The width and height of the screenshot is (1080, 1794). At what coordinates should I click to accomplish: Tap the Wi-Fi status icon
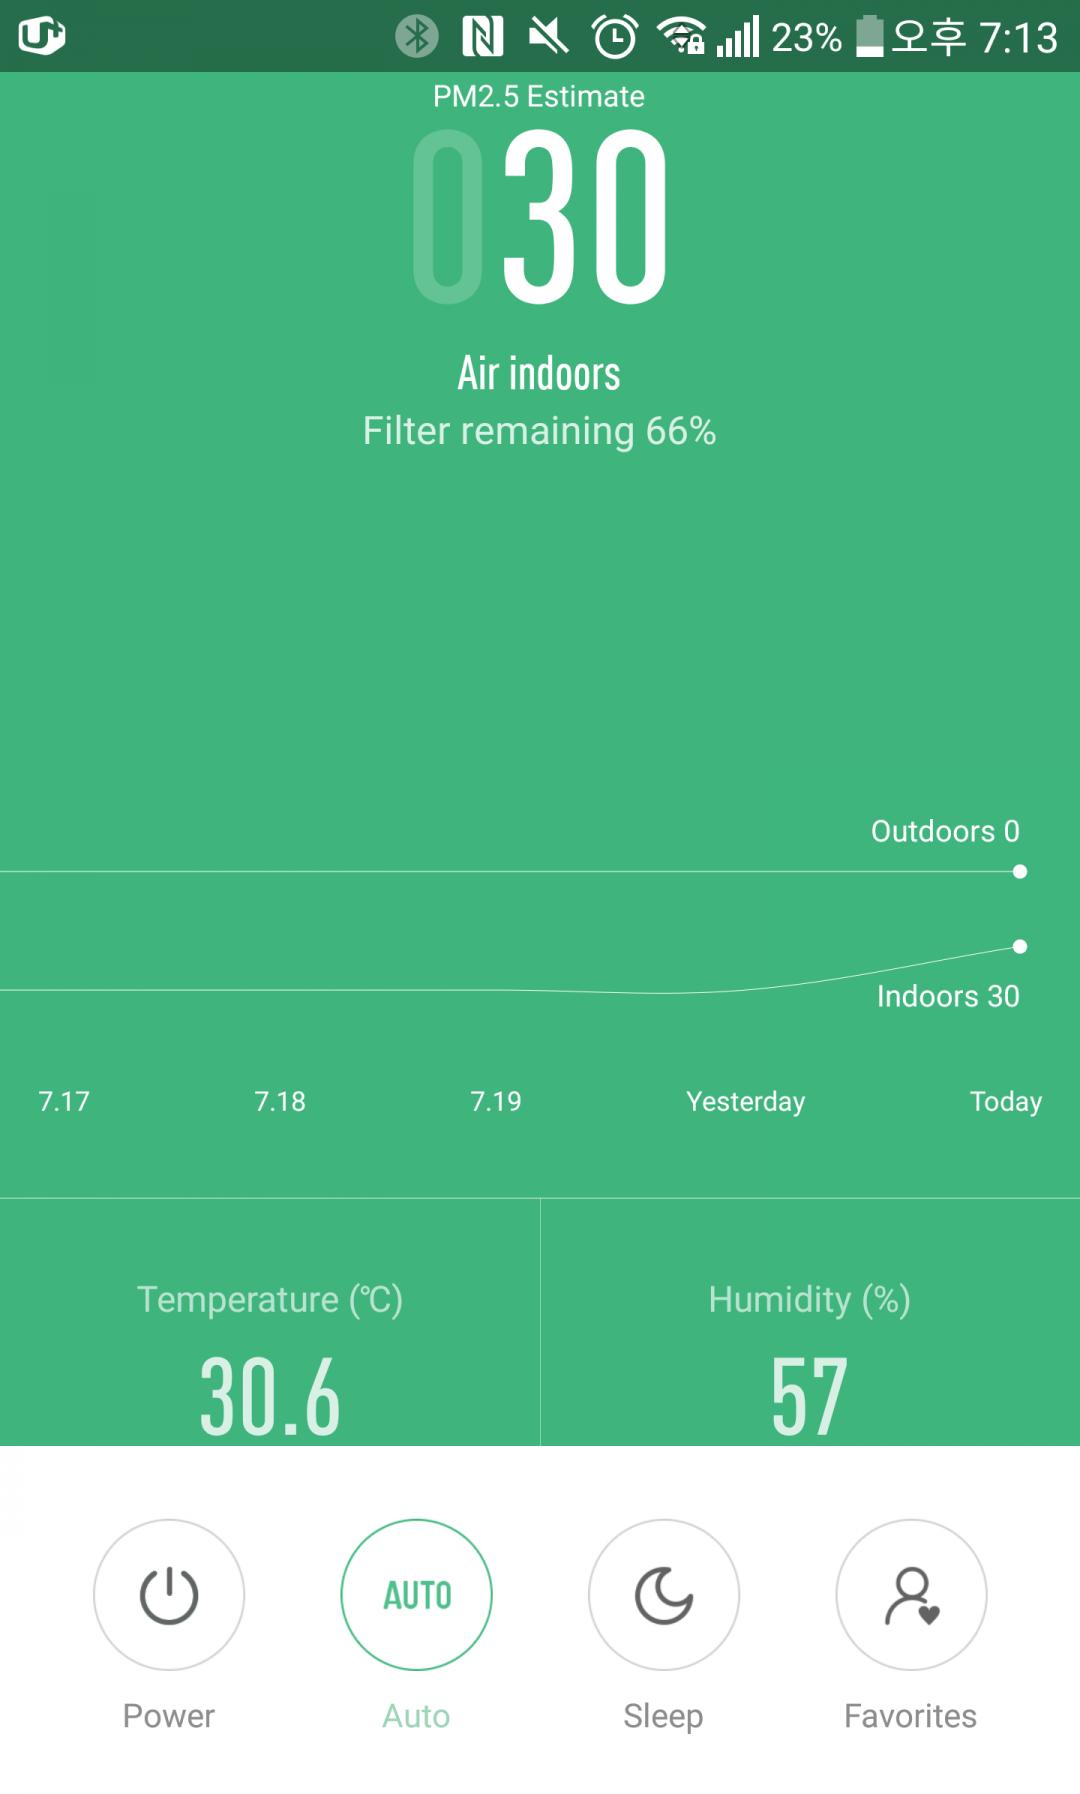(x=680, y=37)
